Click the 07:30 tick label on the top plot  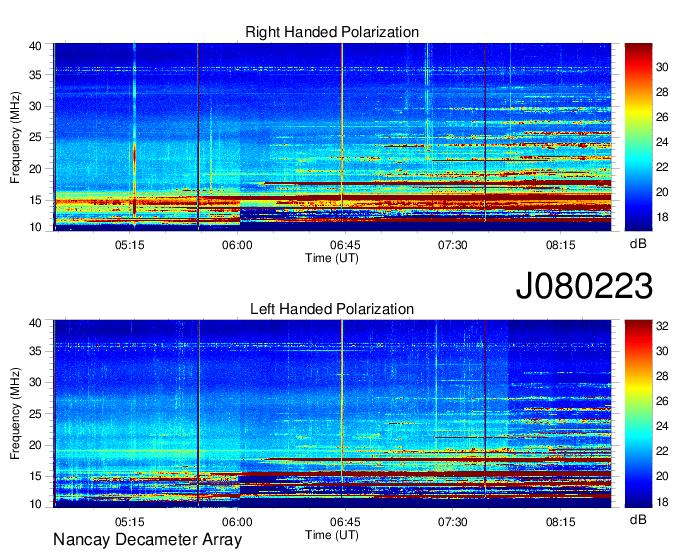pos(452,245)
